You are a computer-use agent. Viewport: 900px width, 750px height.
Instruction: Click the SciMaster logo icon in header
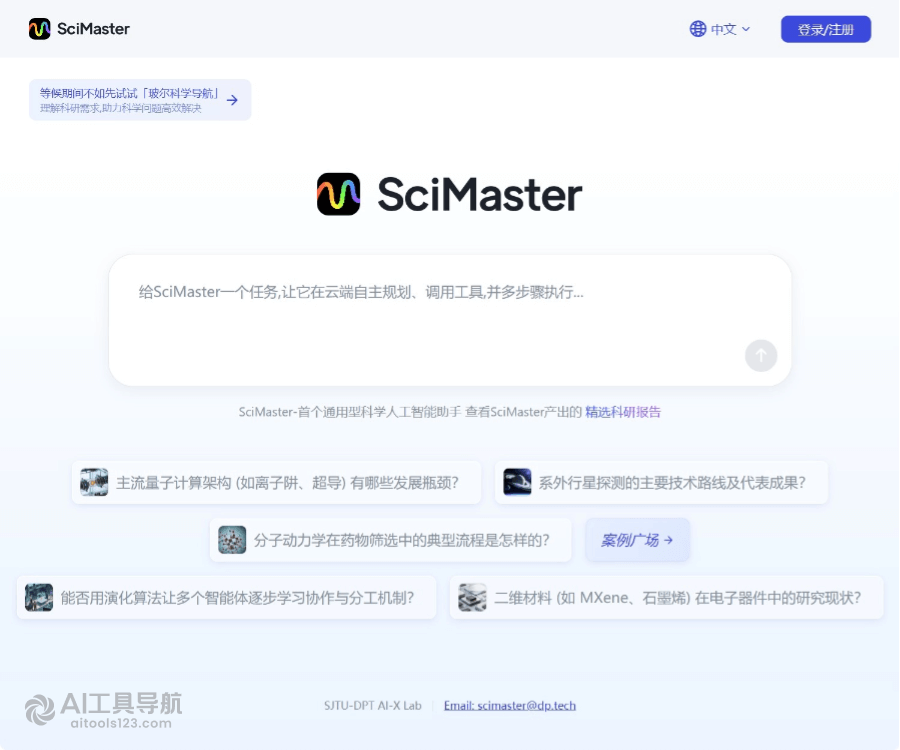pyautogui.click(x=40, y=29)
